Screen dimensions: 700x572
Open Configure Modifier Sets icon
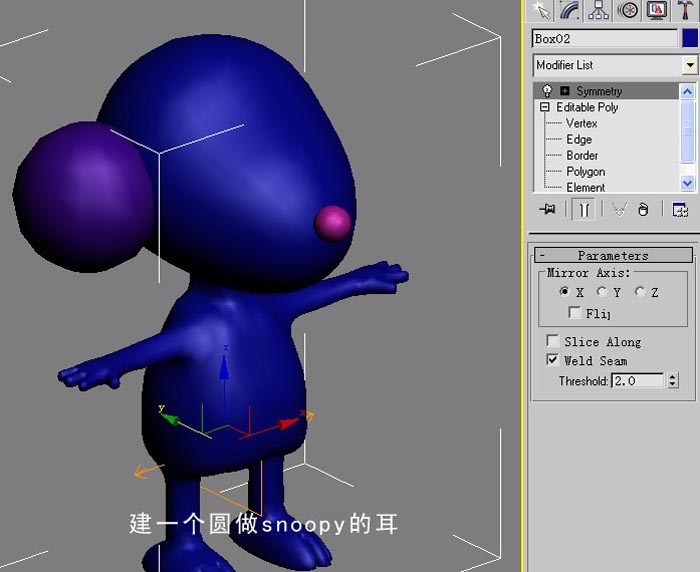point(680,209)
